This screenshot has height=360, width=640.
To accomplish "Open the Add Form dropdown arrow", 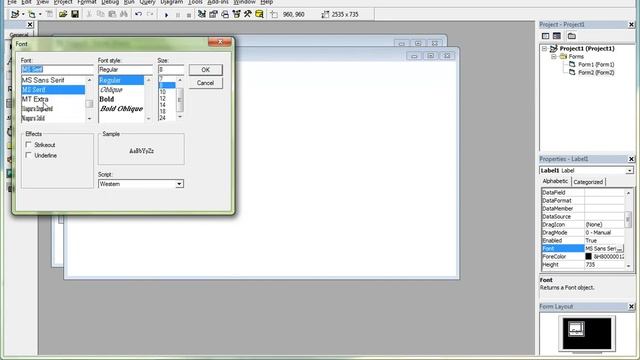I will [x=40, y=14].
